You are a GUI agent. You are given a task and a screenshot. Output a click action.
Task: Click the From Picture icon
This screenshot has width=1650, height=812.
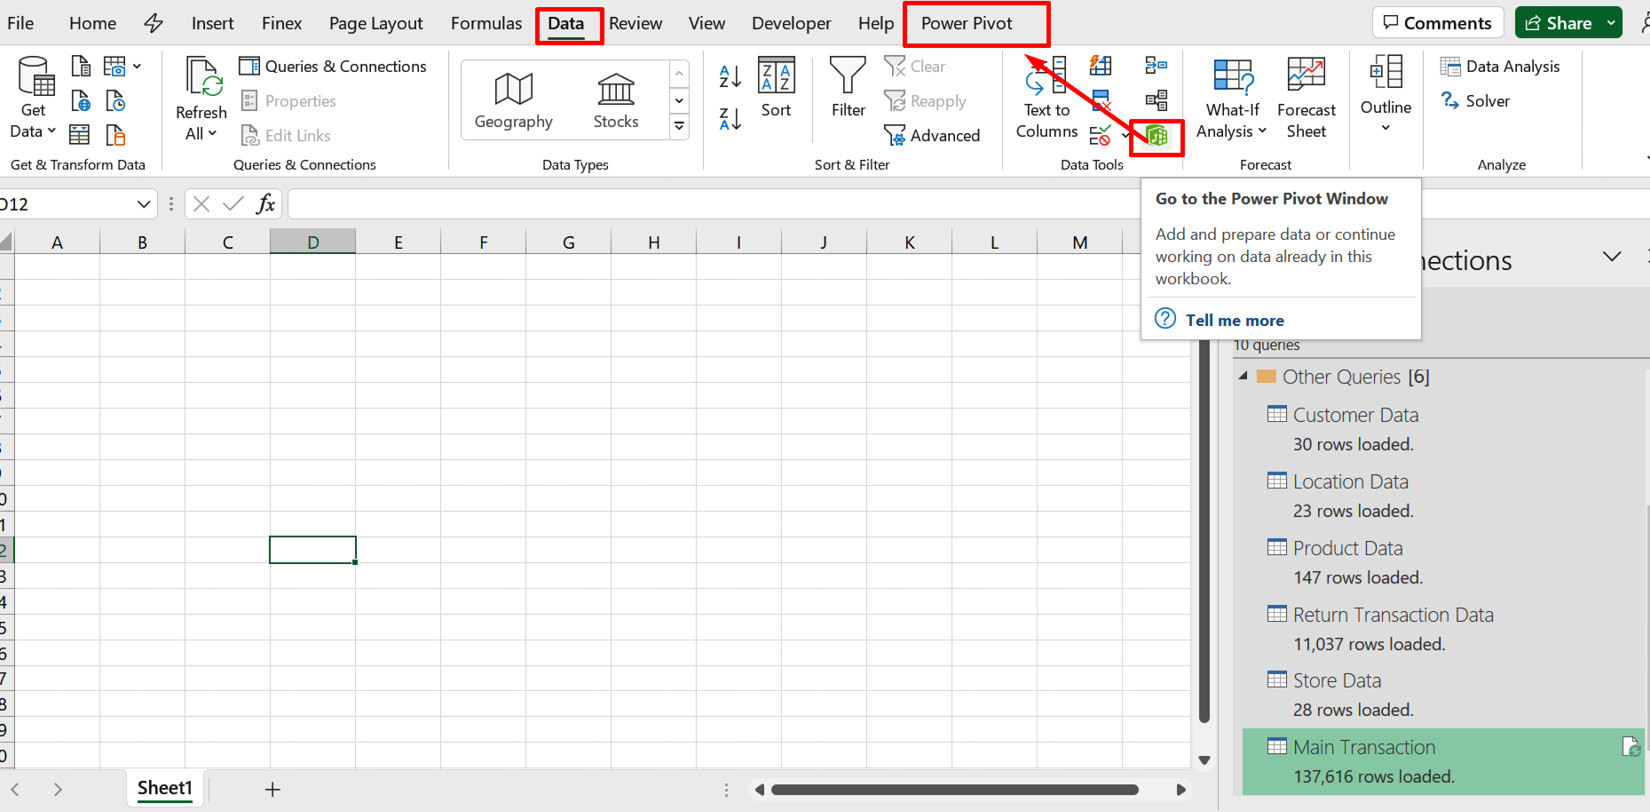(115, 66)
